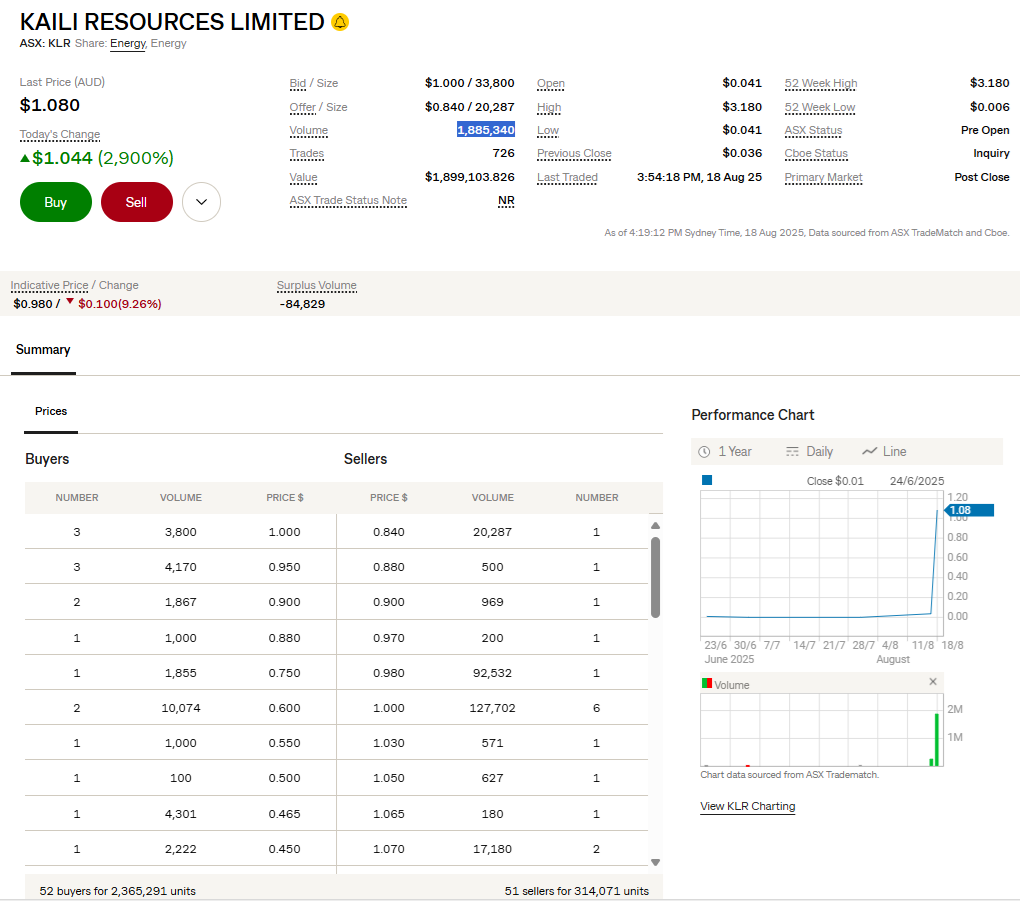Expand more actions chevron beside Sell
This screenshot has height=901, width=1020.
coord(201,202)
